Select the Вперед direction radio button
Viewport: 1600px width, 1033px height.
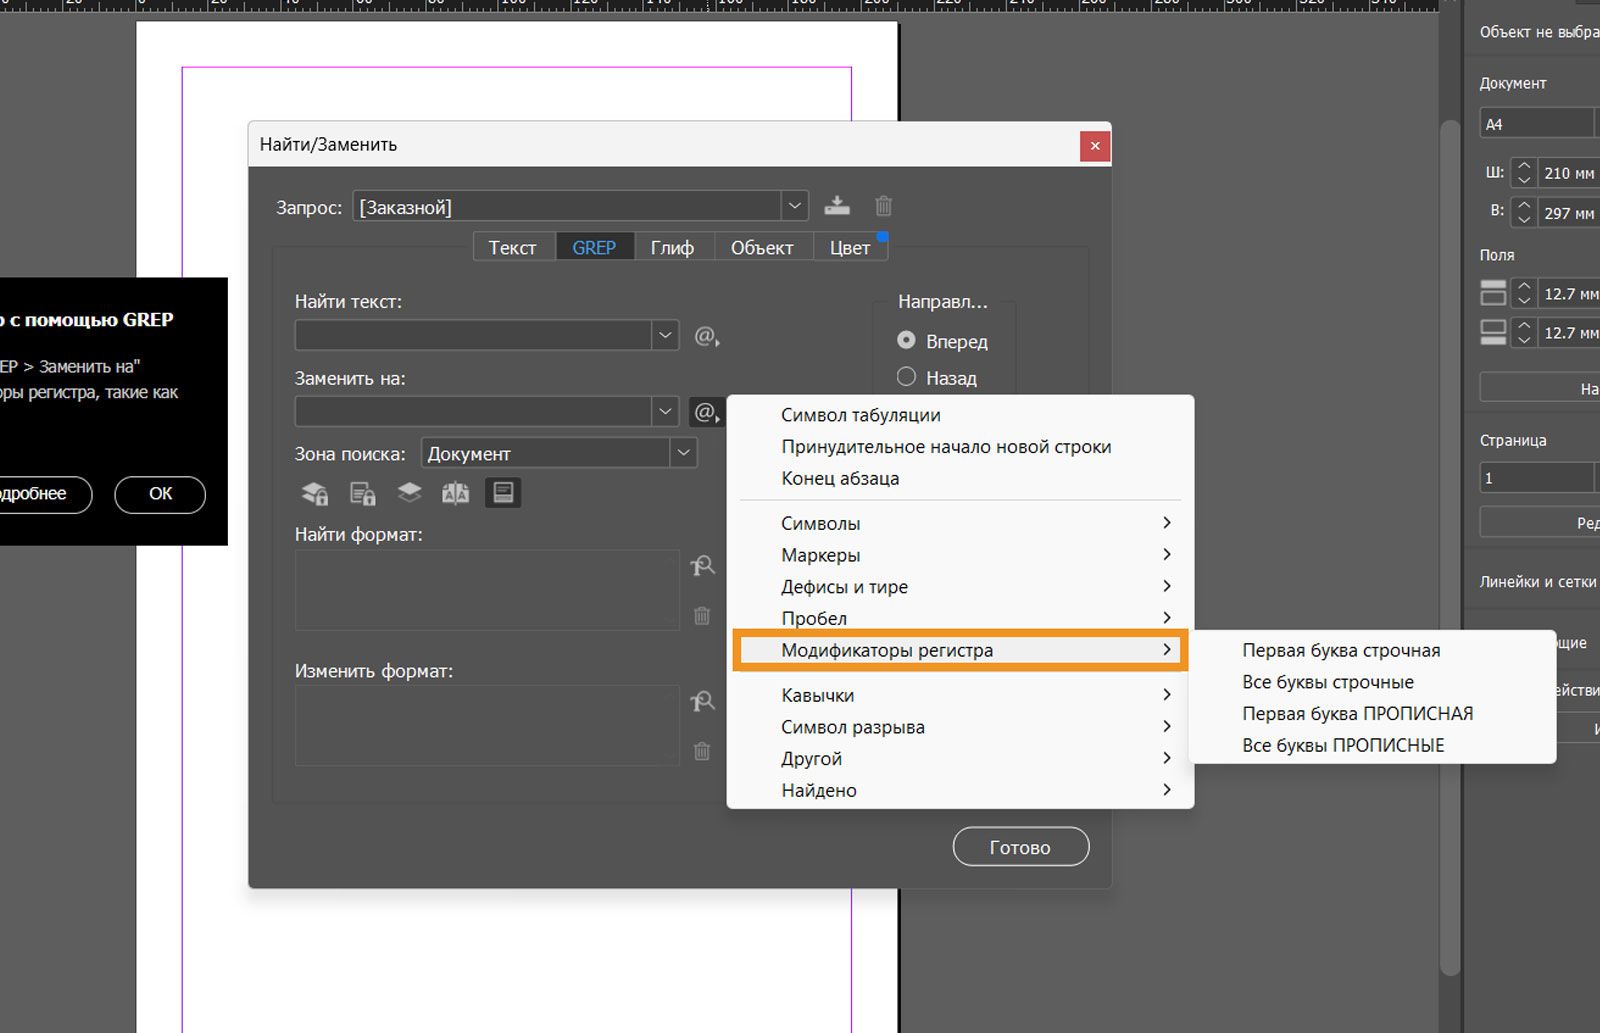(x=906, y=340)
